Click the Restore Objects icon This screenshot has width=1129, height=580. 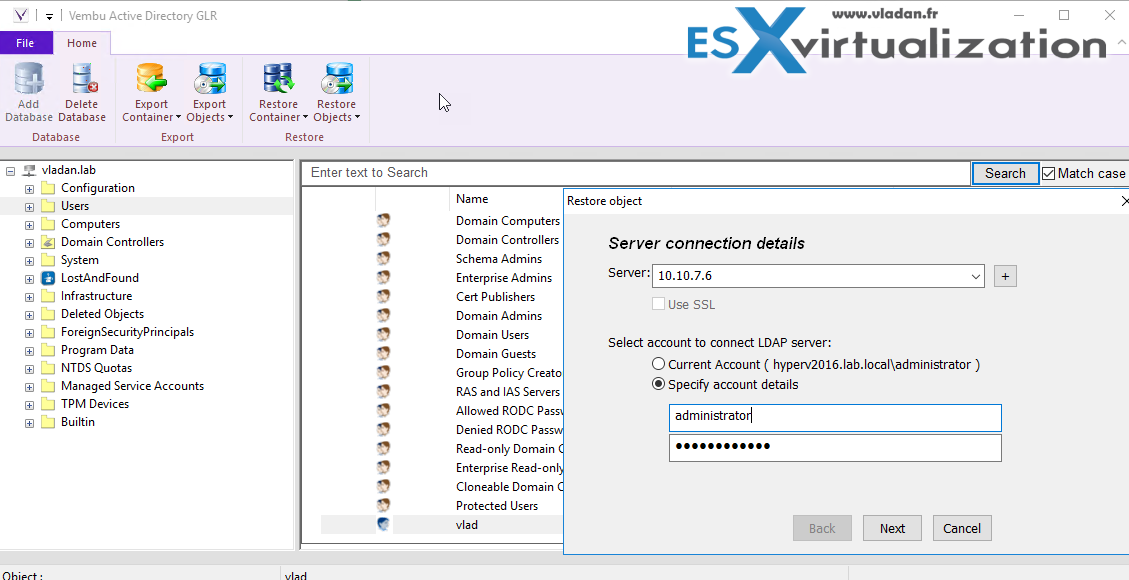336,78
